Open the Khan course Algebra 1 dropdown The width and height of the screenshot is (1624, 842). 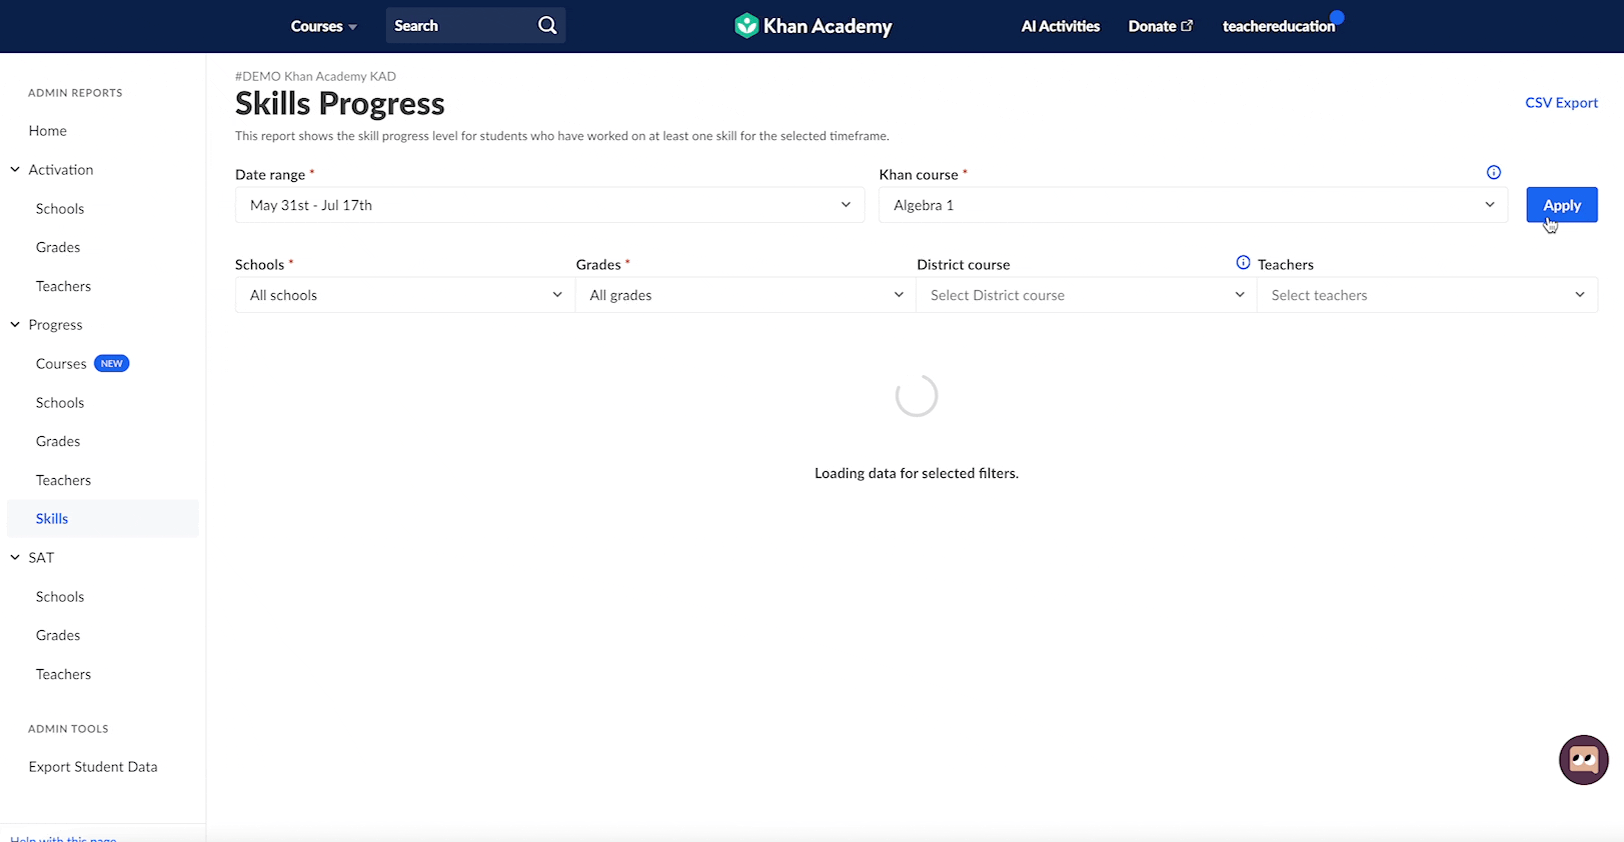pos(1193,205)
